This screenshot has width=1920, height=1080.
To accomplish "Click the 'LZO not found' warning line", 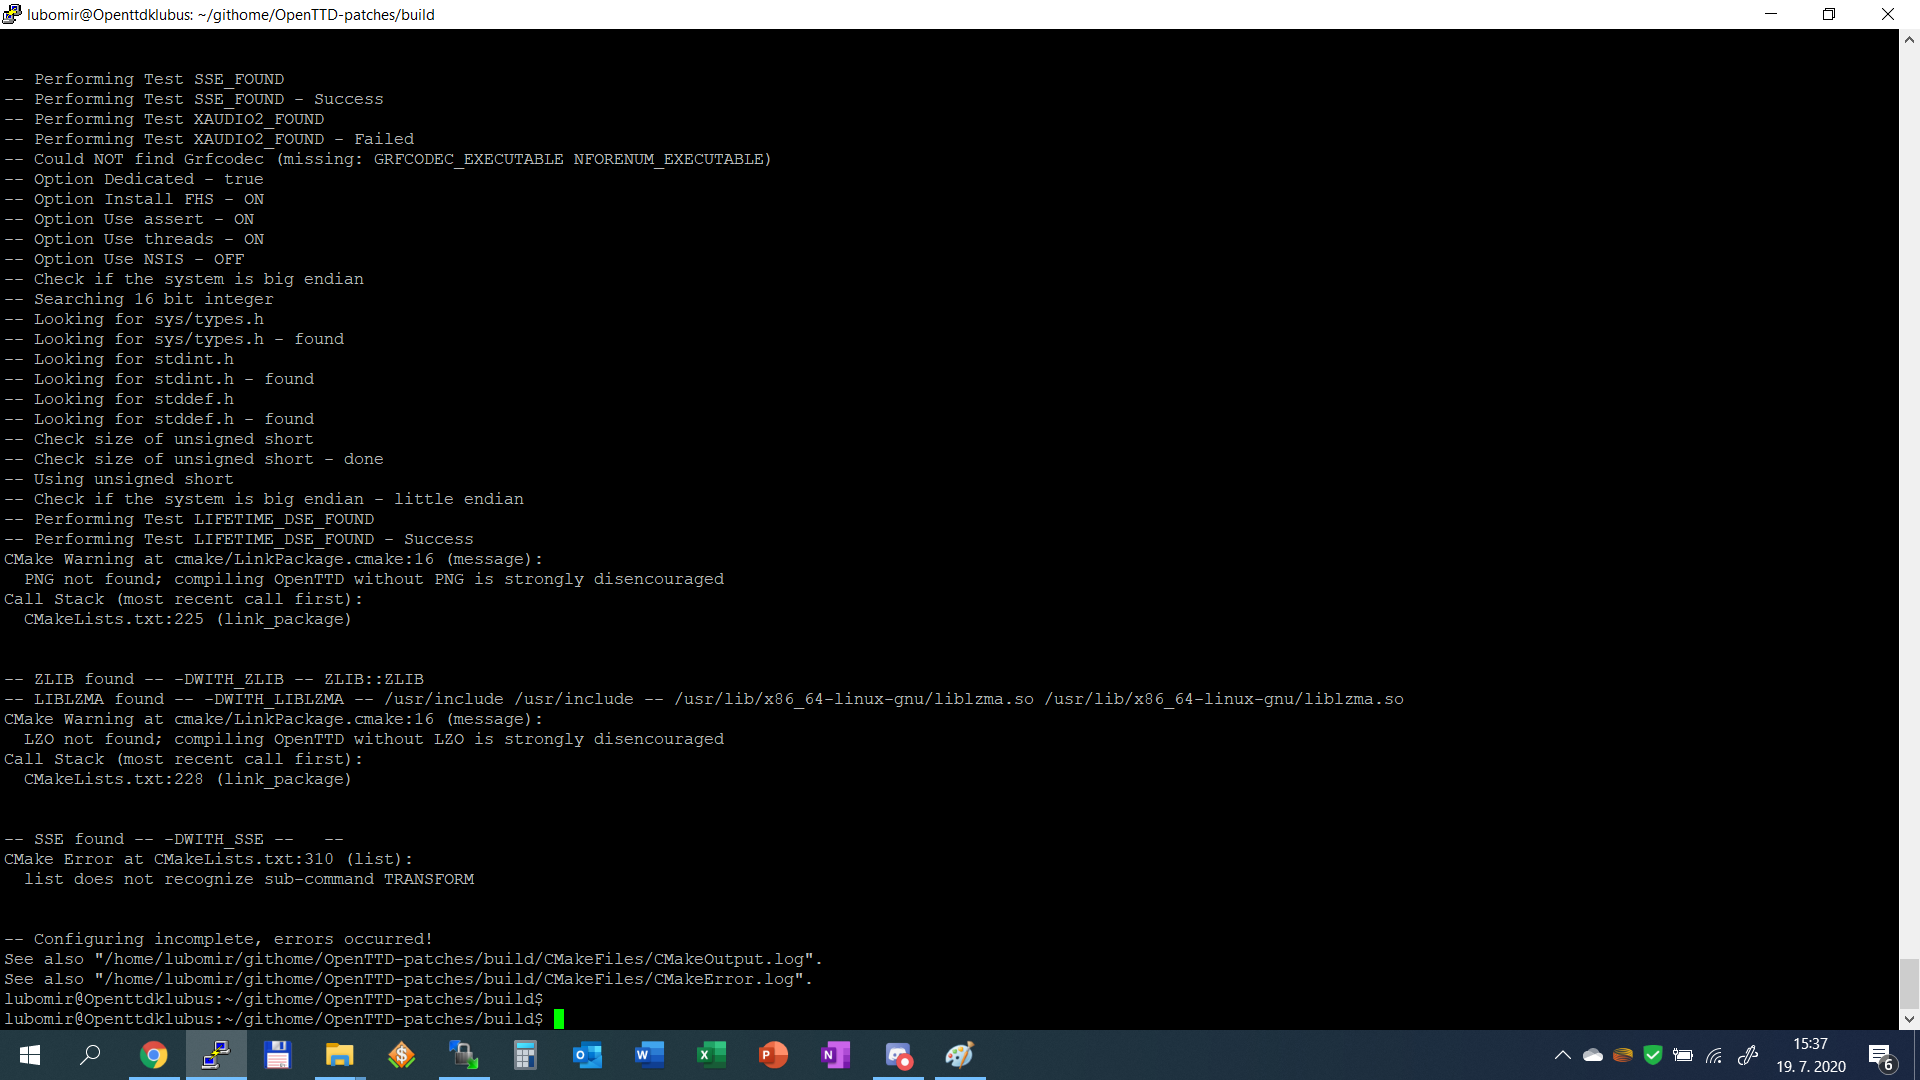I will 374,739.
